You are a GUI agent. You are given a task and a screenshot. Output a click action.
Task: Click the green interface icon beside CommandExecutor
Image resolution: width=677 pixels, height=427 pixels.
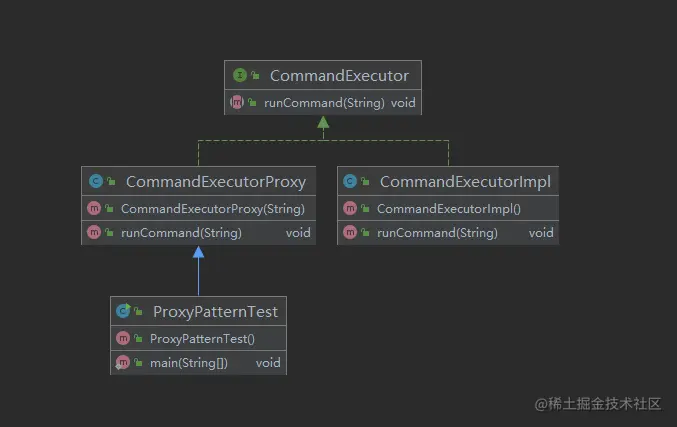(240, 75)
